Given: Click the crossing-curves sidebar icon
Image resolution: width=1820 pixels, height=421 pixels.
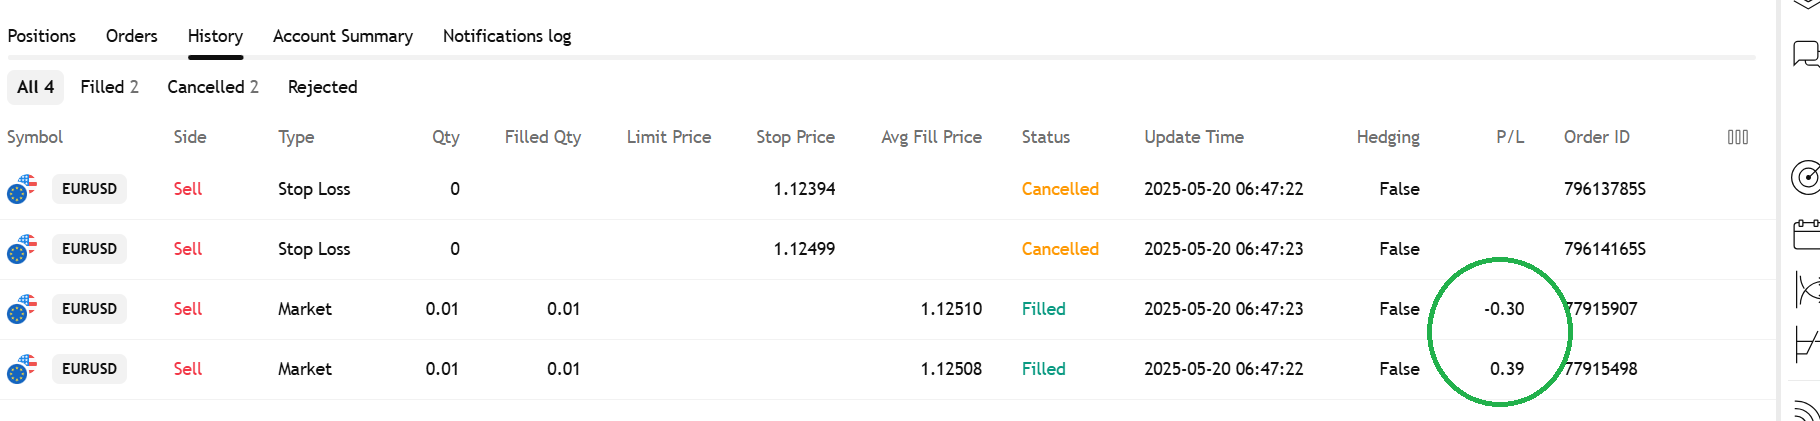Looking at the screenshot, I should click(x=1807, y=290).
